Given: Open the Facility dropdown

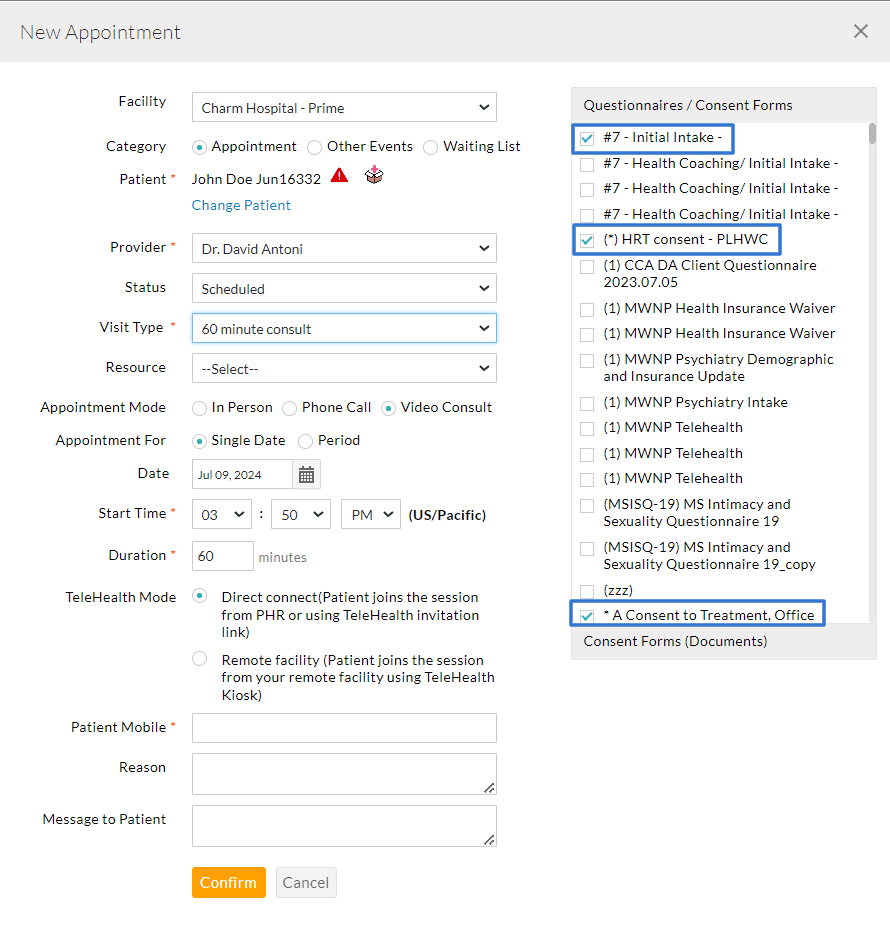Looking at the screenshot, I should pyautogui.click(x=344, y=108).
